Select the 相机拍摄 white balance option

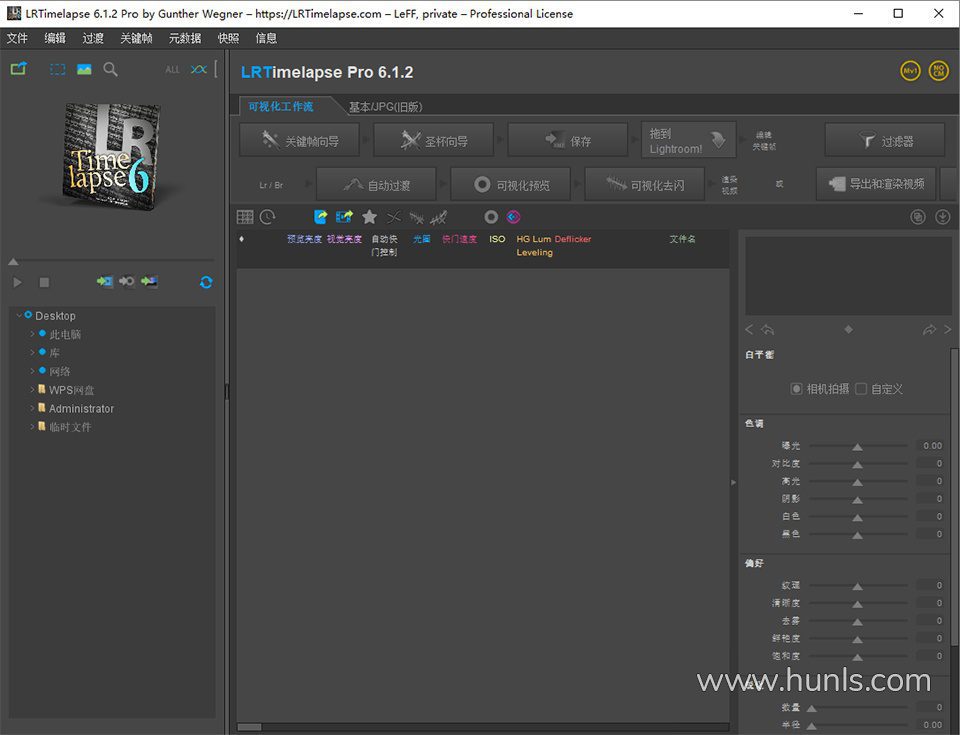click(x=820, y=389)
